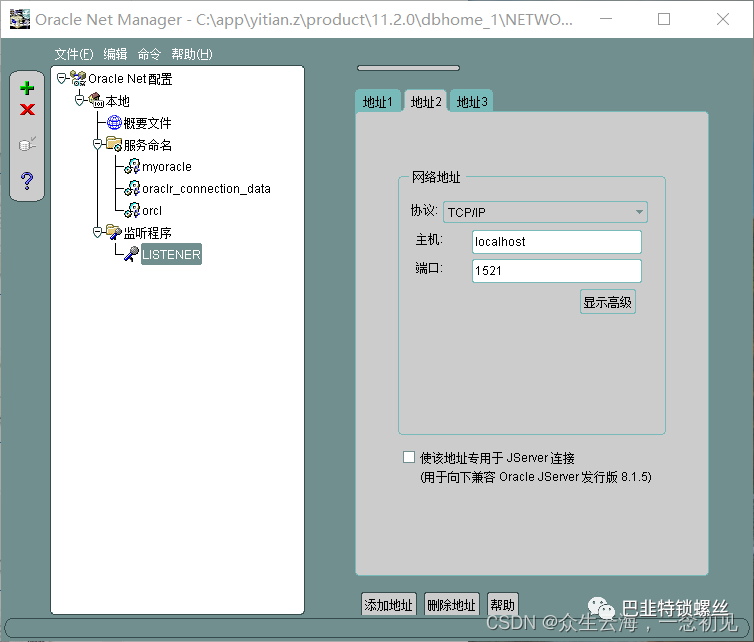
Task: Open the 命令 menu
Action: click(x=149, y=54)
